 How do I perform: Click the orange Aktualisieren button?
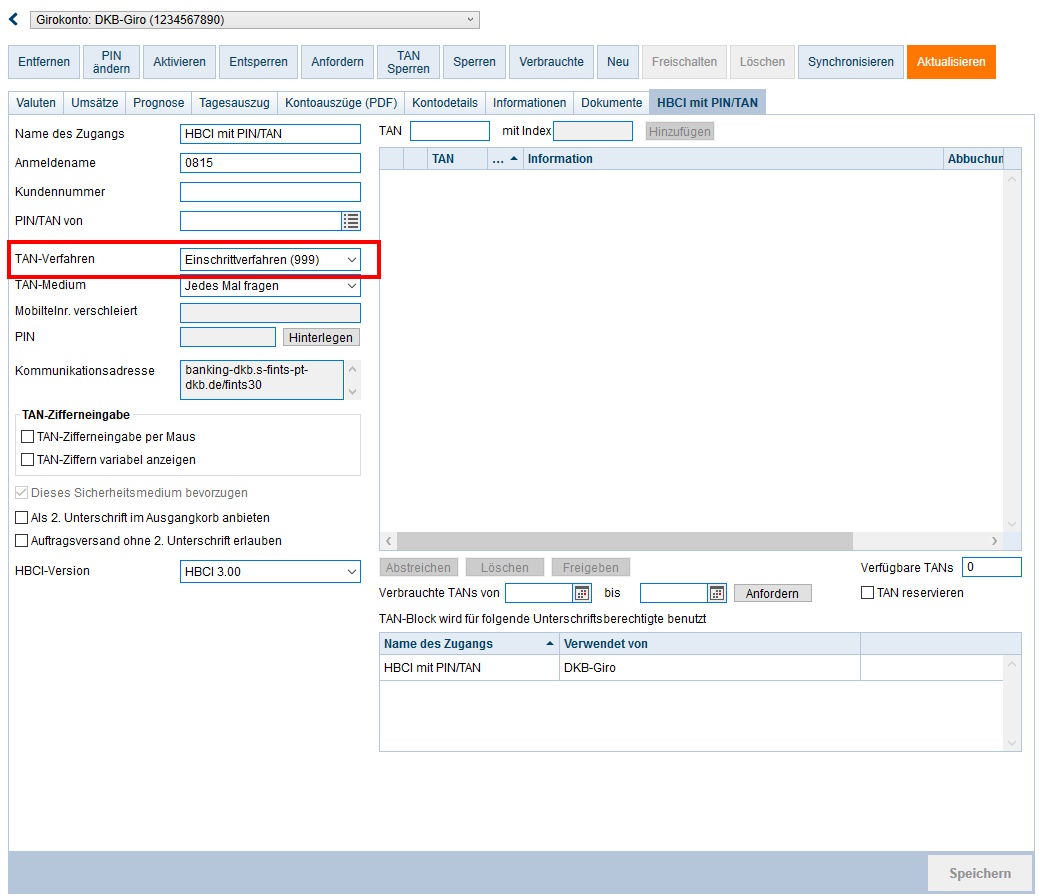(950, 62)
